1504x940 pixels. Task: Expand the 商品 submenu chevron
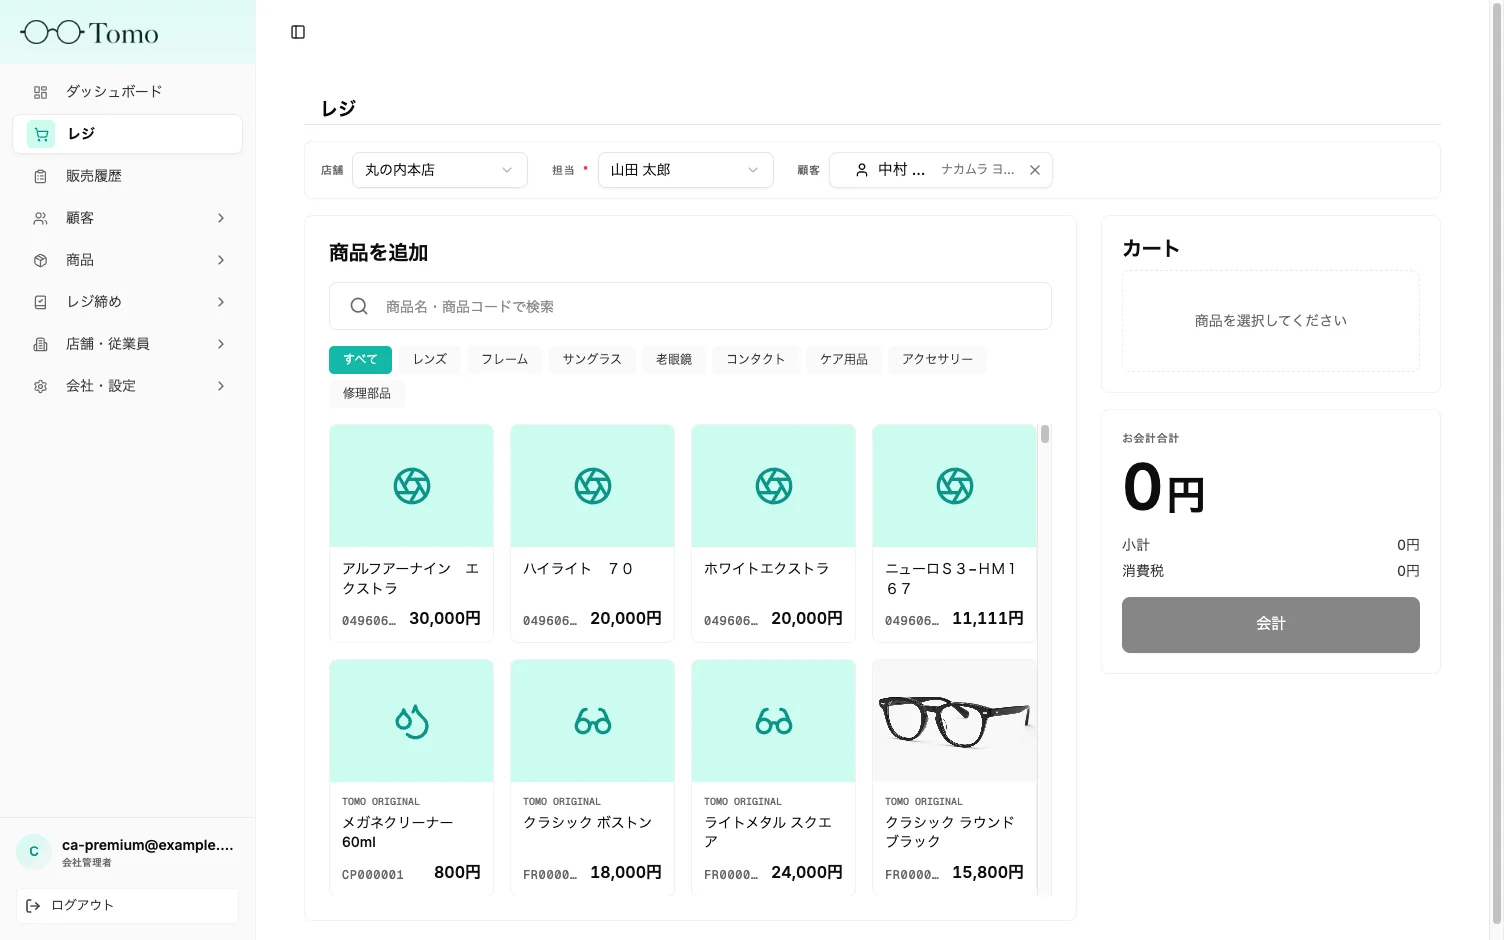pyautogui.click(x=221, y=260)
